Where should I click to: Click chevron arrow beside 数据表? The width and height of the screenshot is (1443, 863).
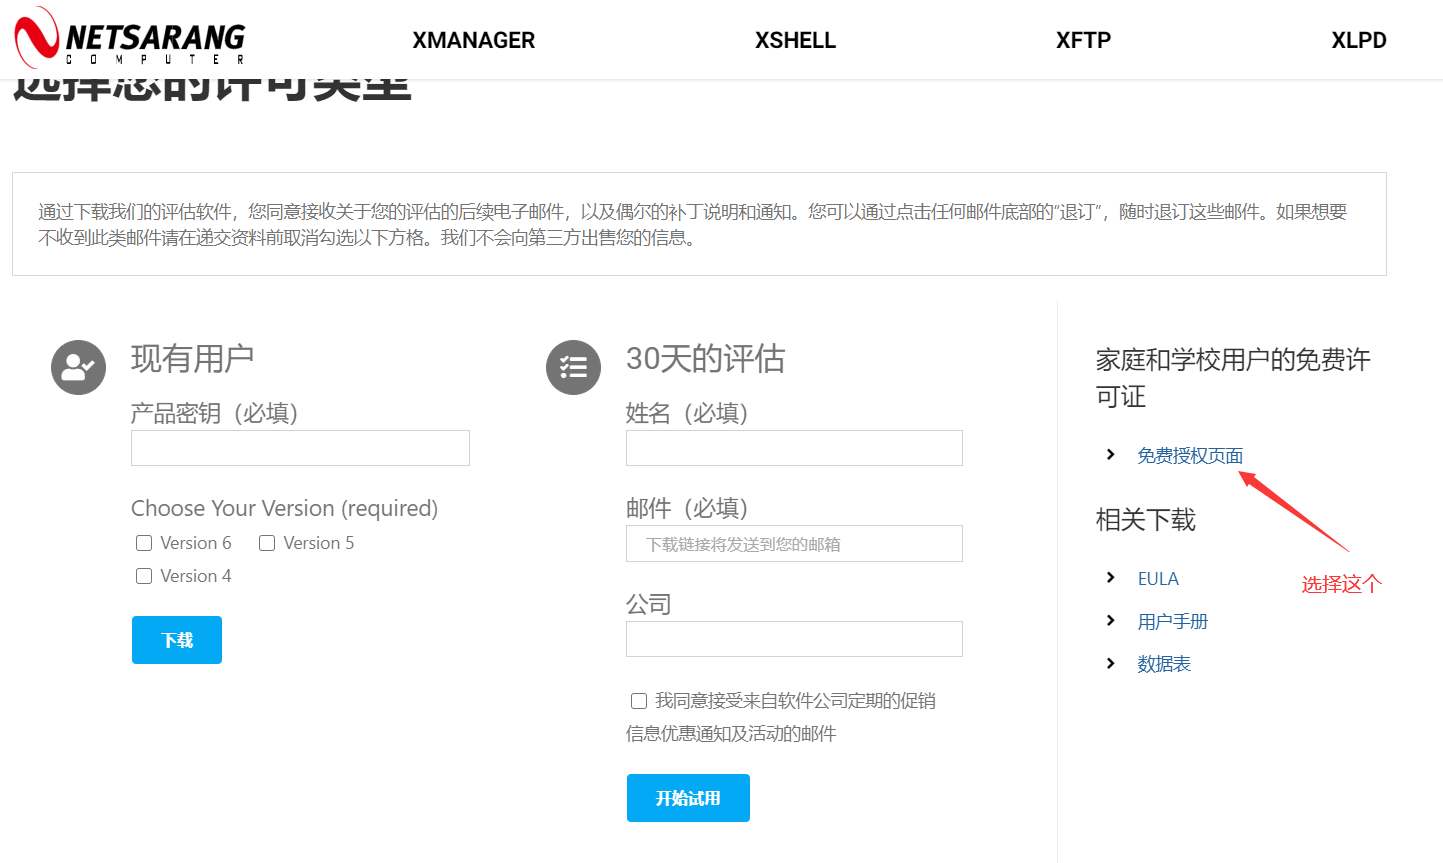point(1110,664)
